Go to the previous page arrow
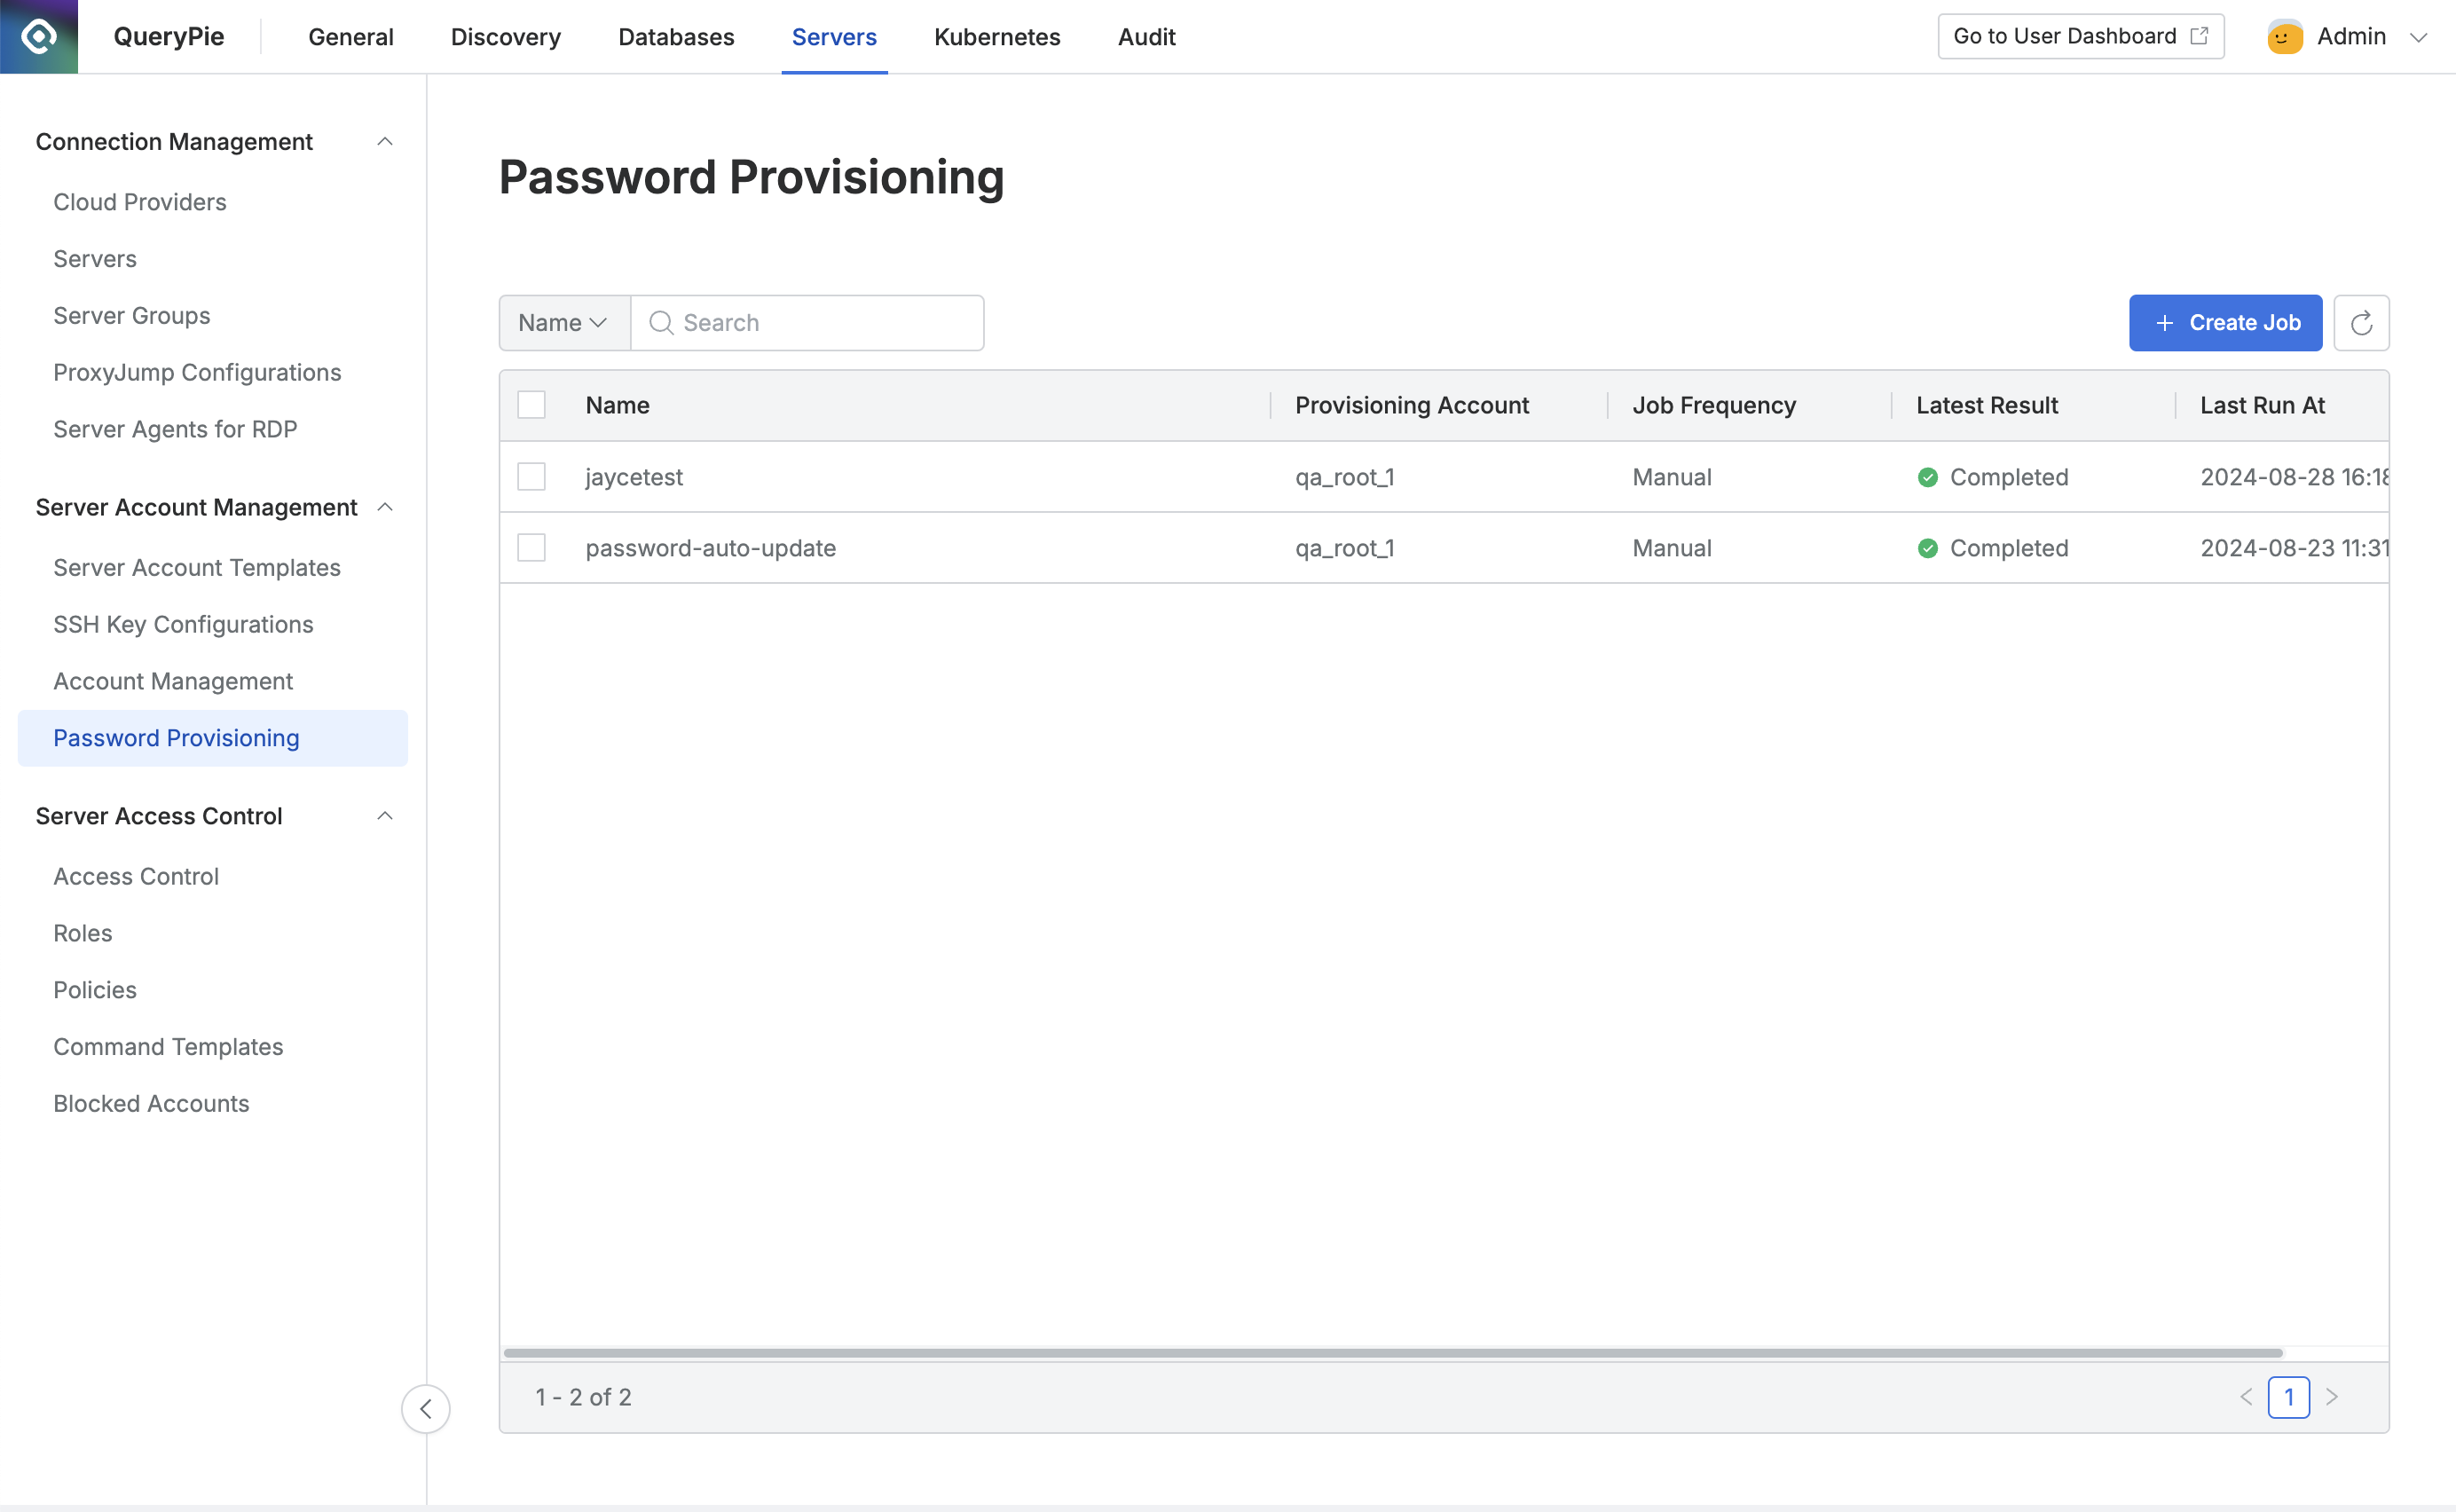2456x1512 pixels. 2246,1397
